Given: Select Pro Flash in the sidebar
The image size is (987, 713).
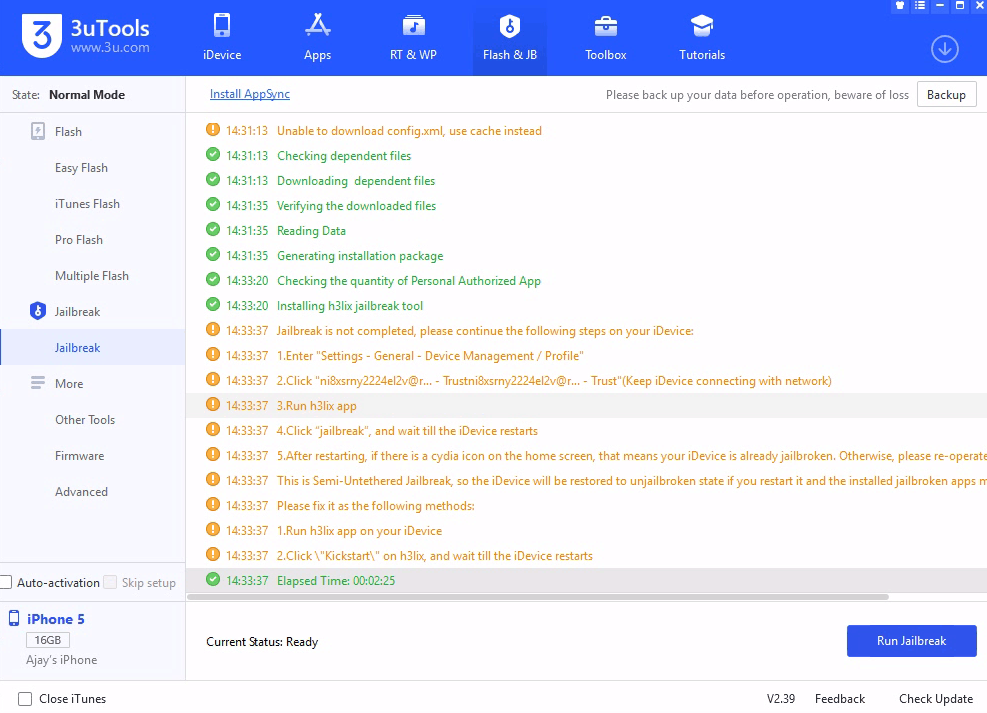Looking at the screenshot, I should click(79, 239).
